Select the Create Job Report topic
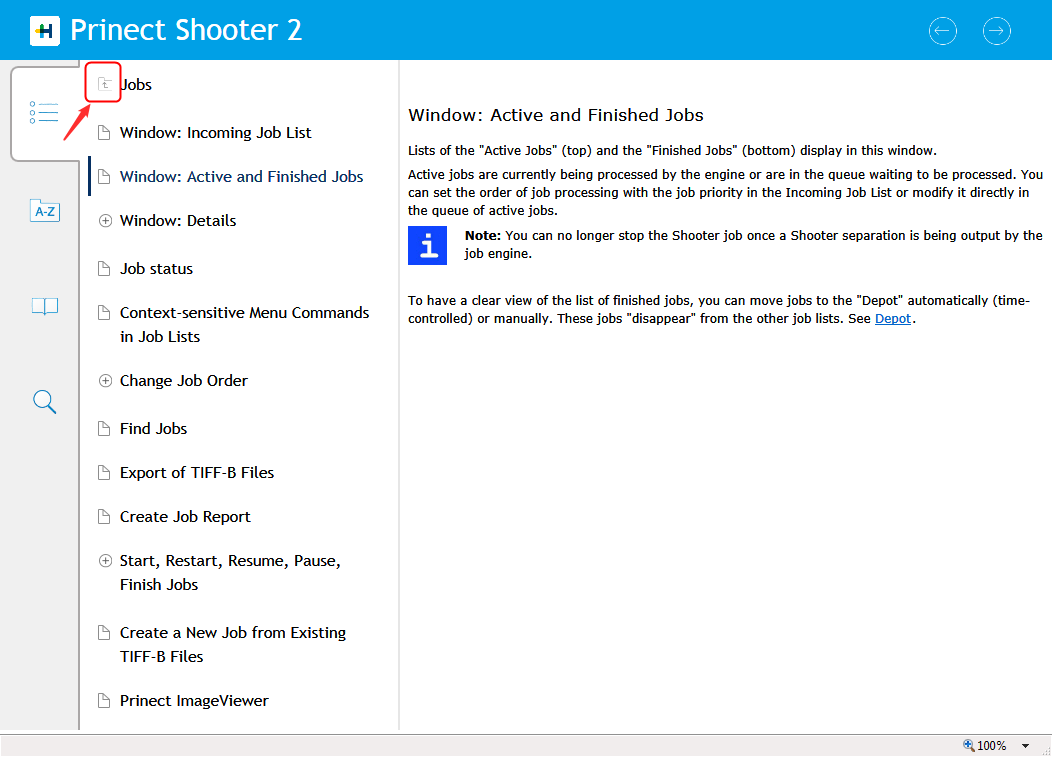1052x757 pixels. 185,517
